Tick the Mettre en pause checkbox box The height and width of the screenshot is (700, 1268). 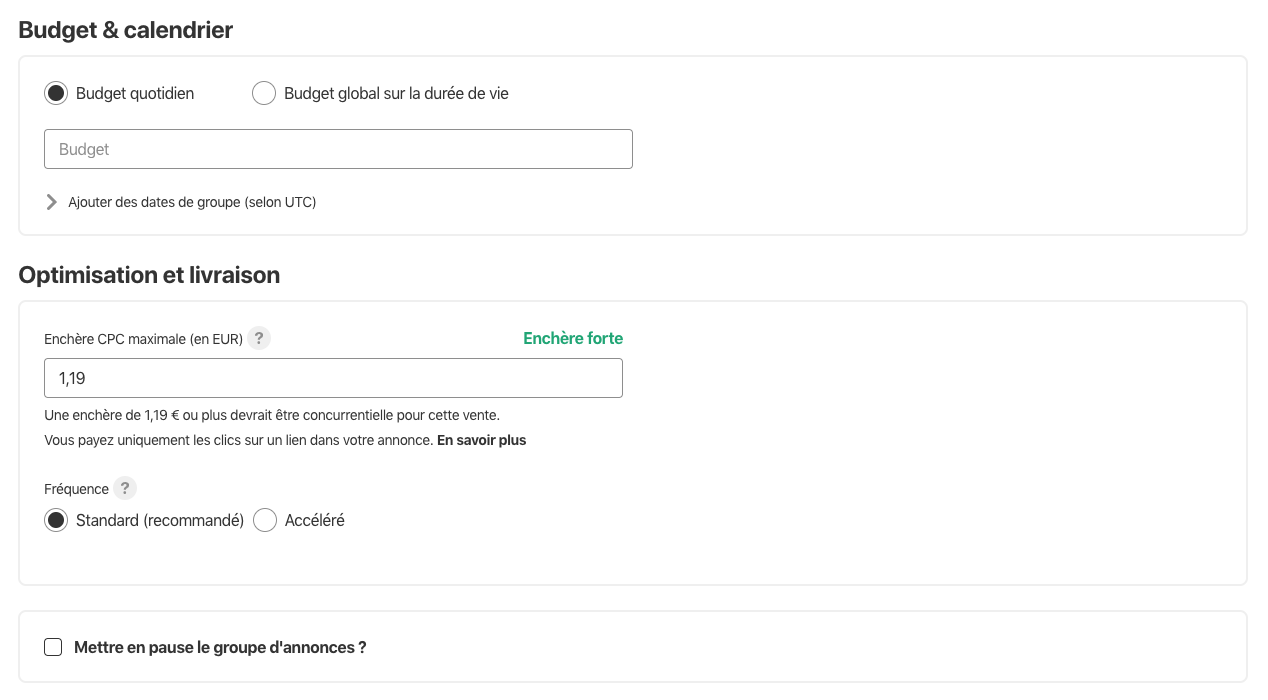click(53, 647)
